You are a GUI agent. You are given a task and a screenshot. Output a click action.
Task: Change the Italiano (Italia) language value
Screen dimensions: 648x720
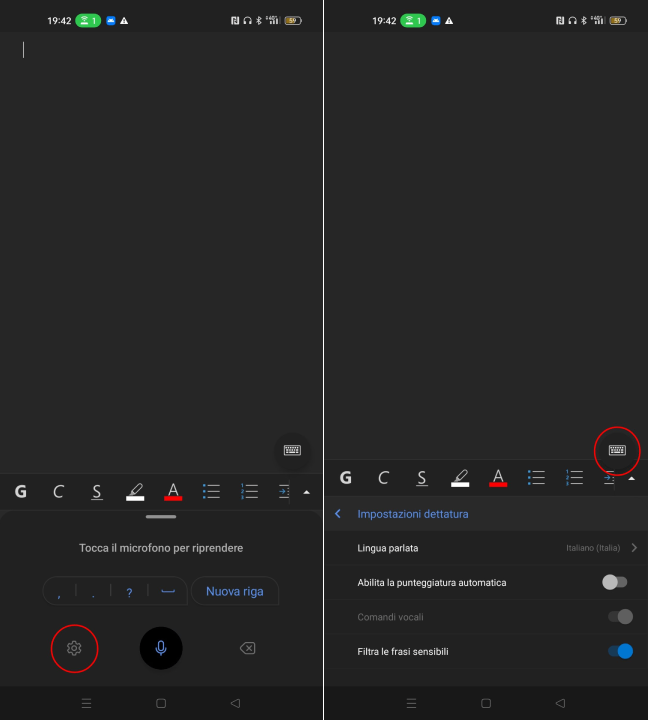pyautogui.click(x=593, y=548)
